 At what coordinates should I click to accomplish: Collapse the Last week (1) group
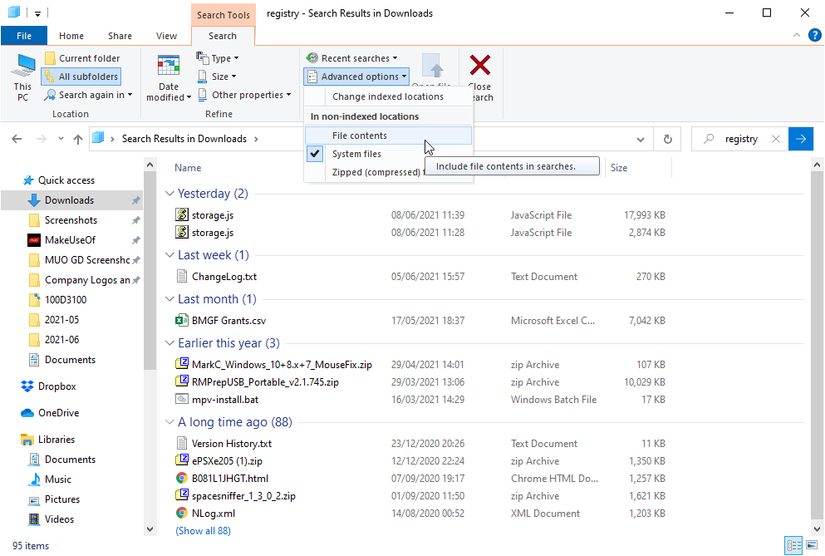click(x=169, y=255)
